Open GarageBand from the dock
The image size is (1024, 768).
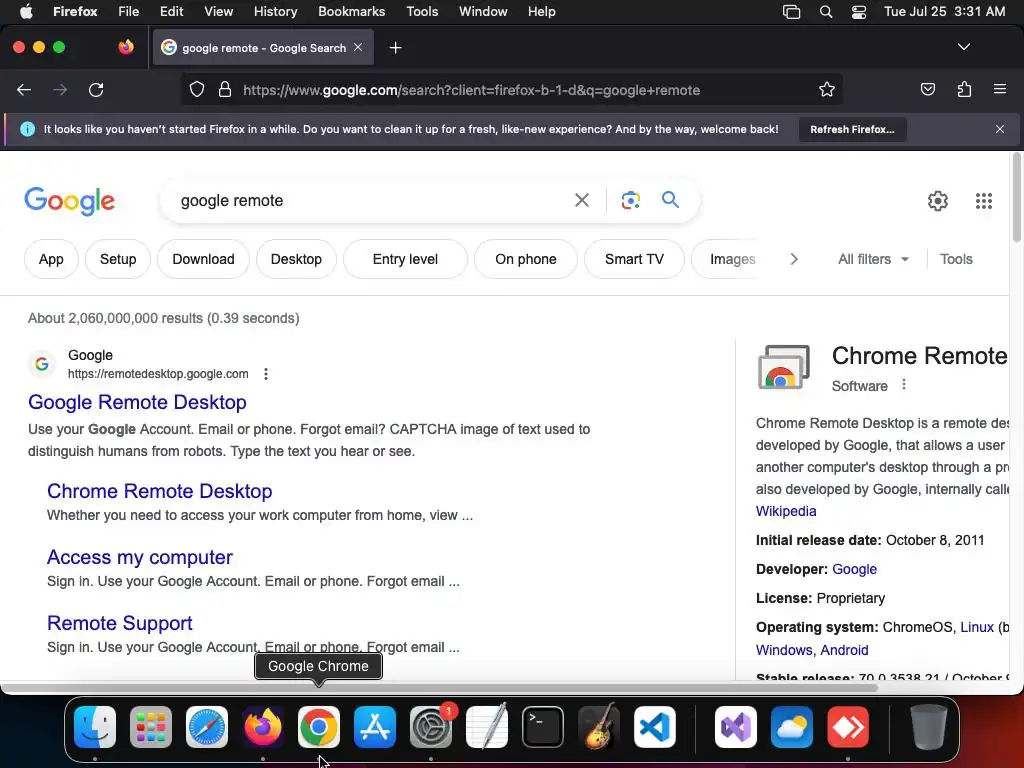coord(599,726)
